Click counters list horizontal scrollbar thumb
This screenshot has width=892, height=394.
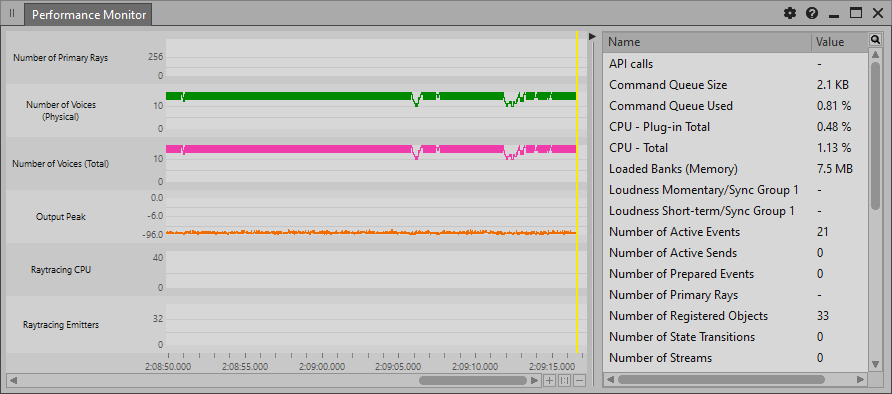pyautogui.click(x=721, y=379)
